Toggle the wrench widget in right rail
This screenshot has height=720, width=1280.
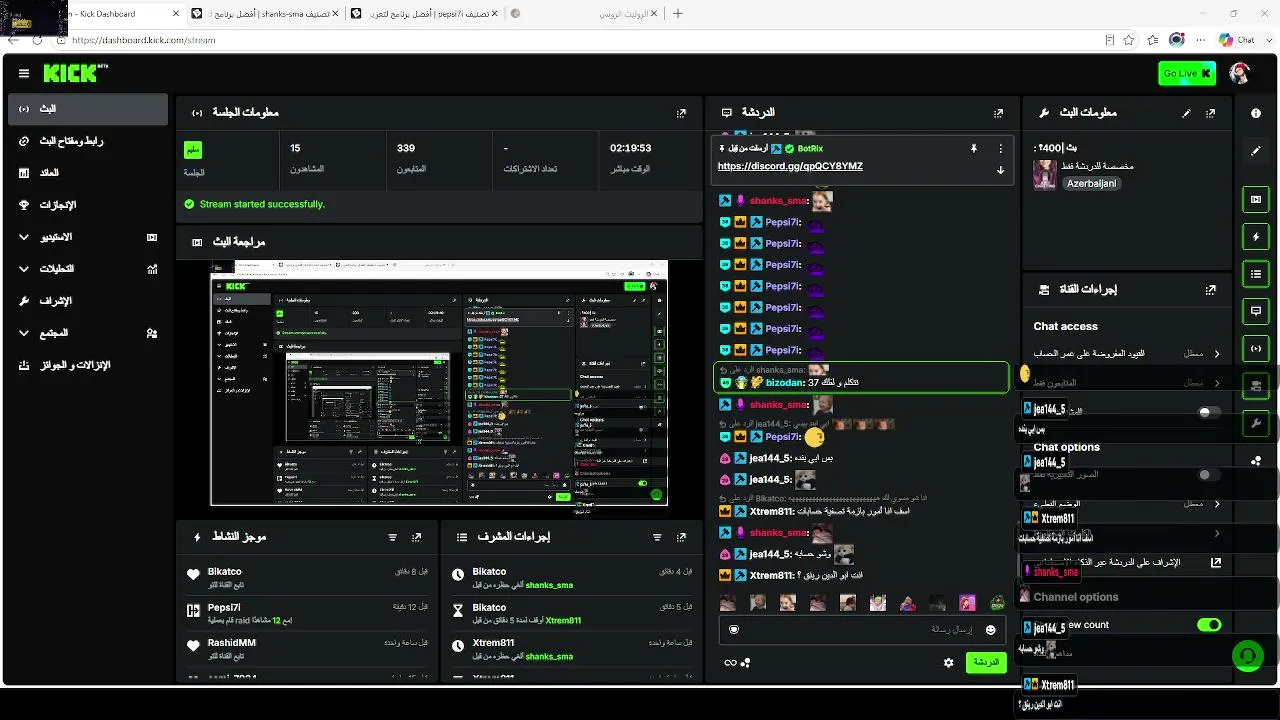(x=1256, y=423)
